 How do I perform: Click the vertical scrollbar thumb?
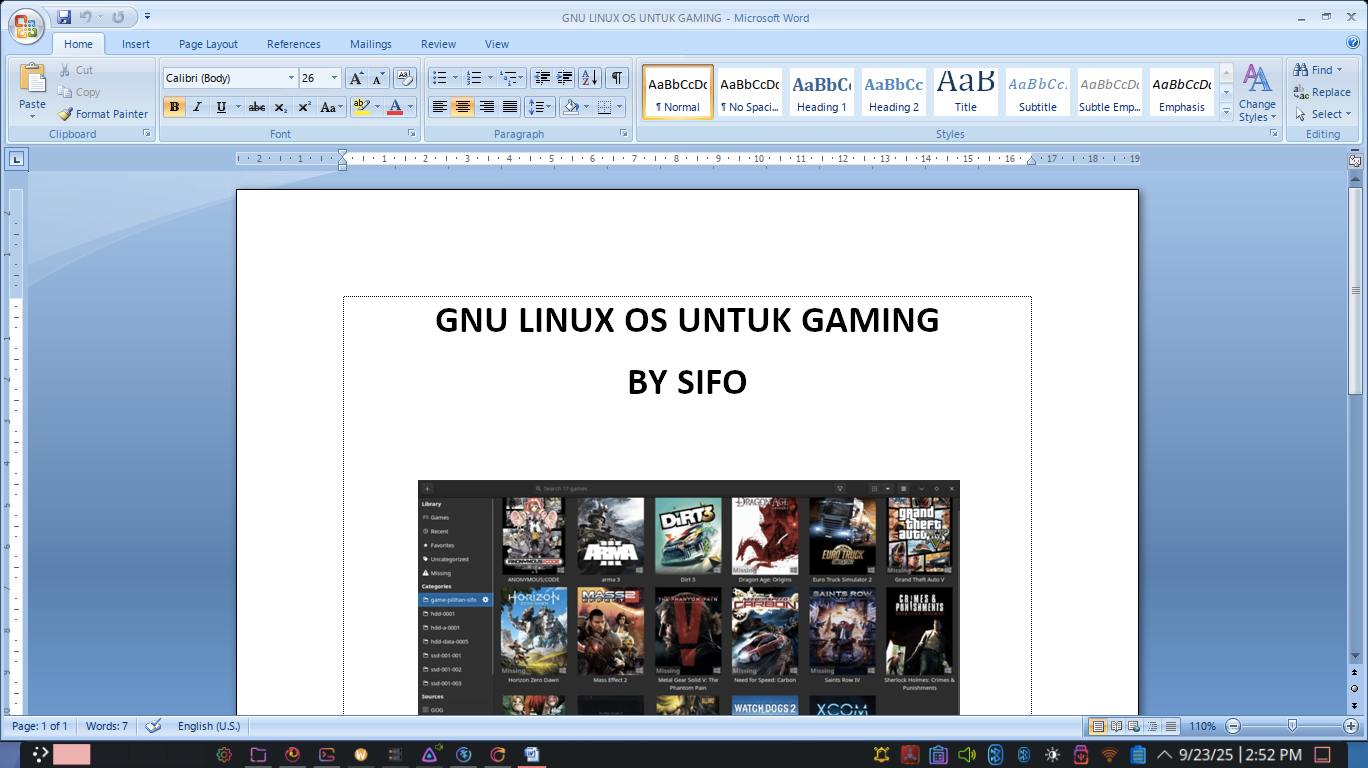pyautogui.click(x=1355, y=290)
